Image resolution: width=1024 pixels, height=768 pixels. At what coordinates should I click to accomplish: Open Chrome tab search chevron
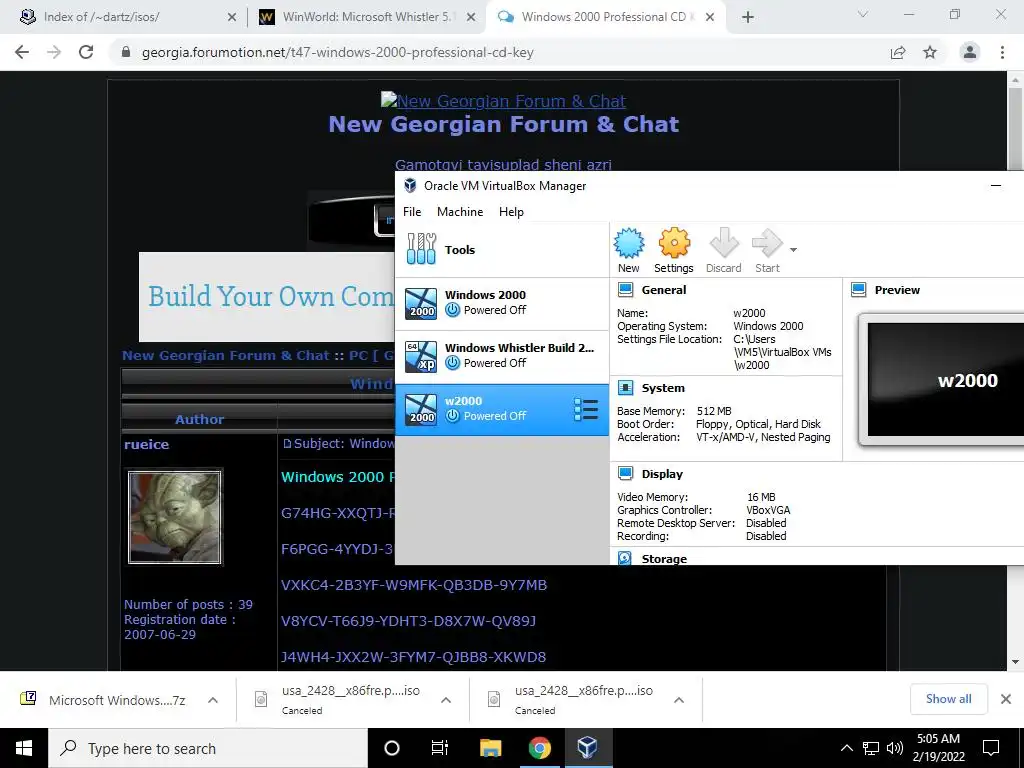[862, 14]
